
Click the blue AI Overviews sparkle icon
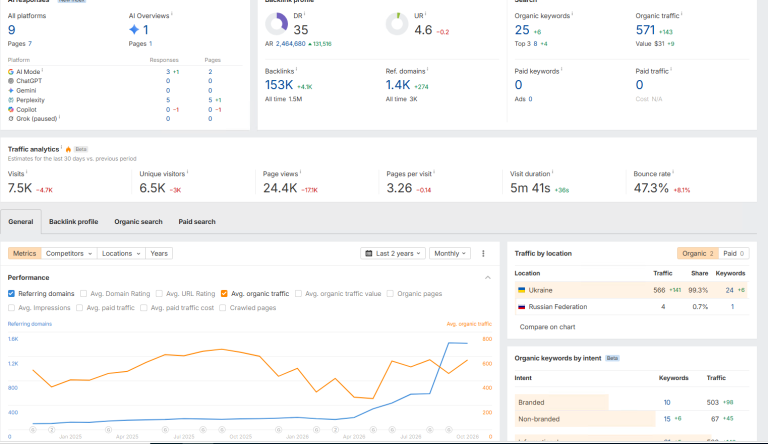134,29
